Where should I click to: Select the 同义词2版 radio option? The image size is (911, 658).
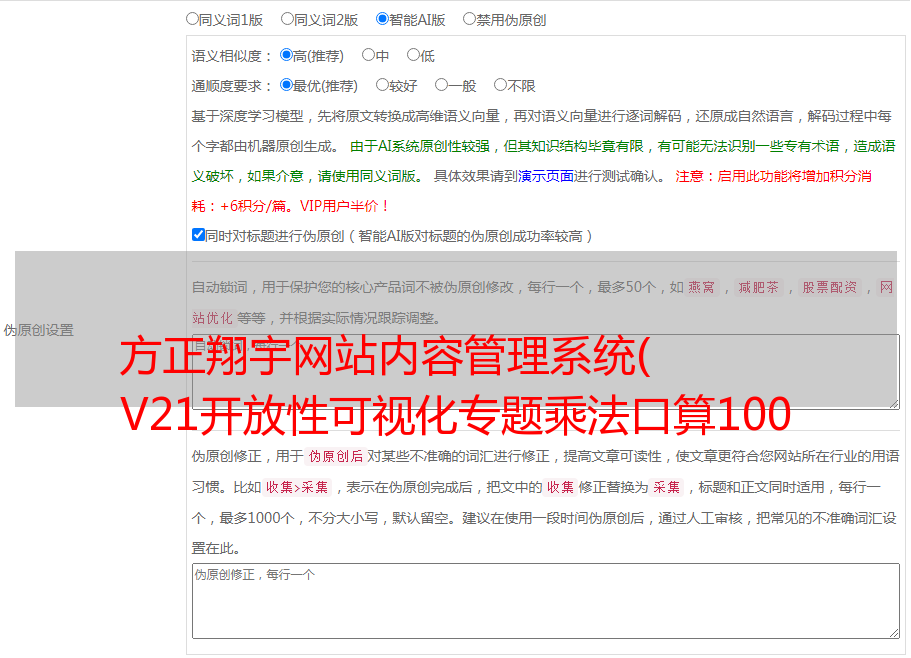click(x=287, y=19)
